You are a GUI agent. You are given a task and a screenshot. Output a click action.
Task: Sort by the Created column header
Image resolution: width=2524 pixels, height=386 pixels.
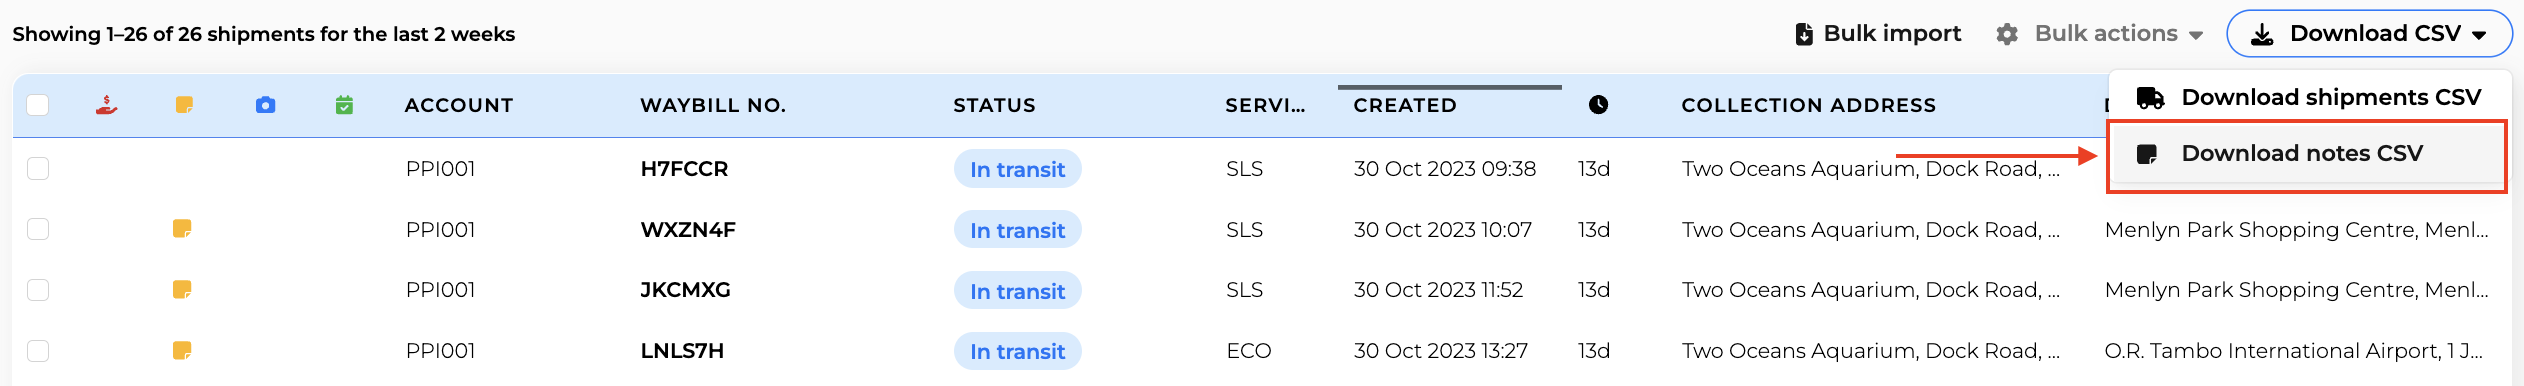tap(1405, 105)
